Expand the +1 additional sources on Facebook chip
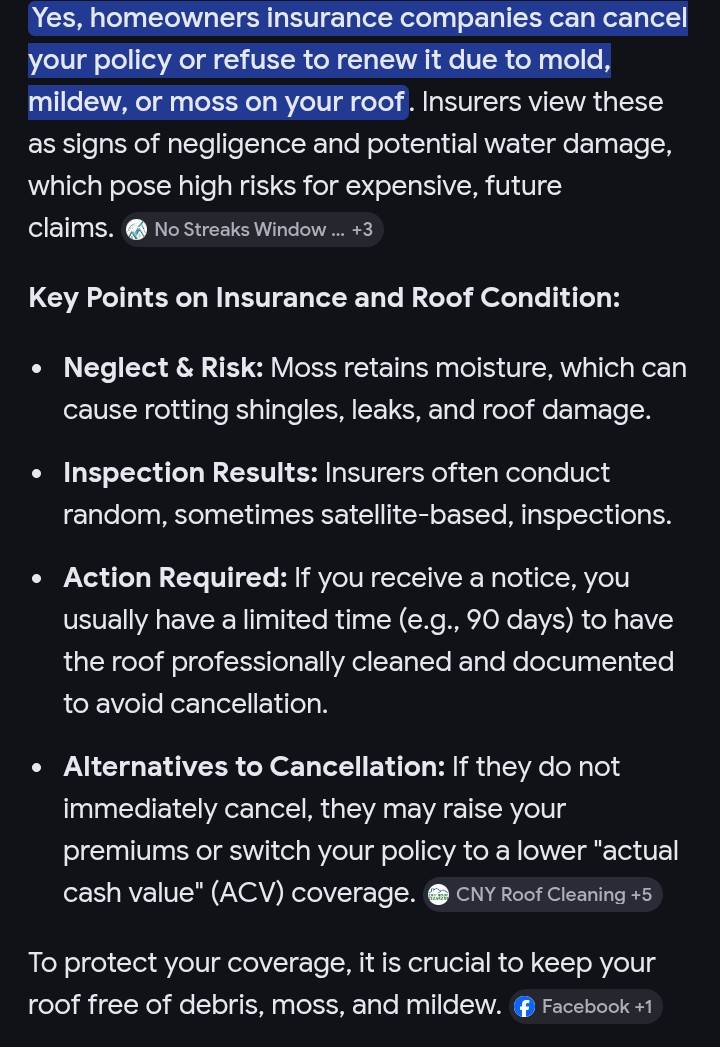The image size is (720, 1047). (x=643, y=1007)
